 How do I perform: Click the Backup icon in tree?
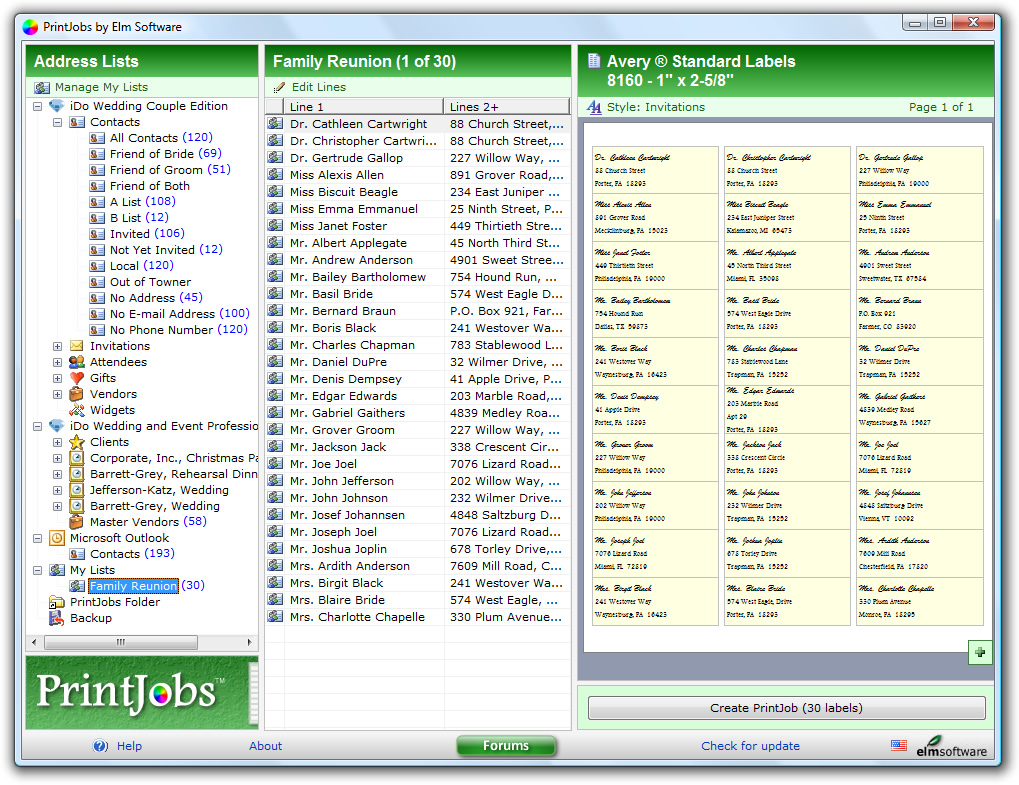57,618
